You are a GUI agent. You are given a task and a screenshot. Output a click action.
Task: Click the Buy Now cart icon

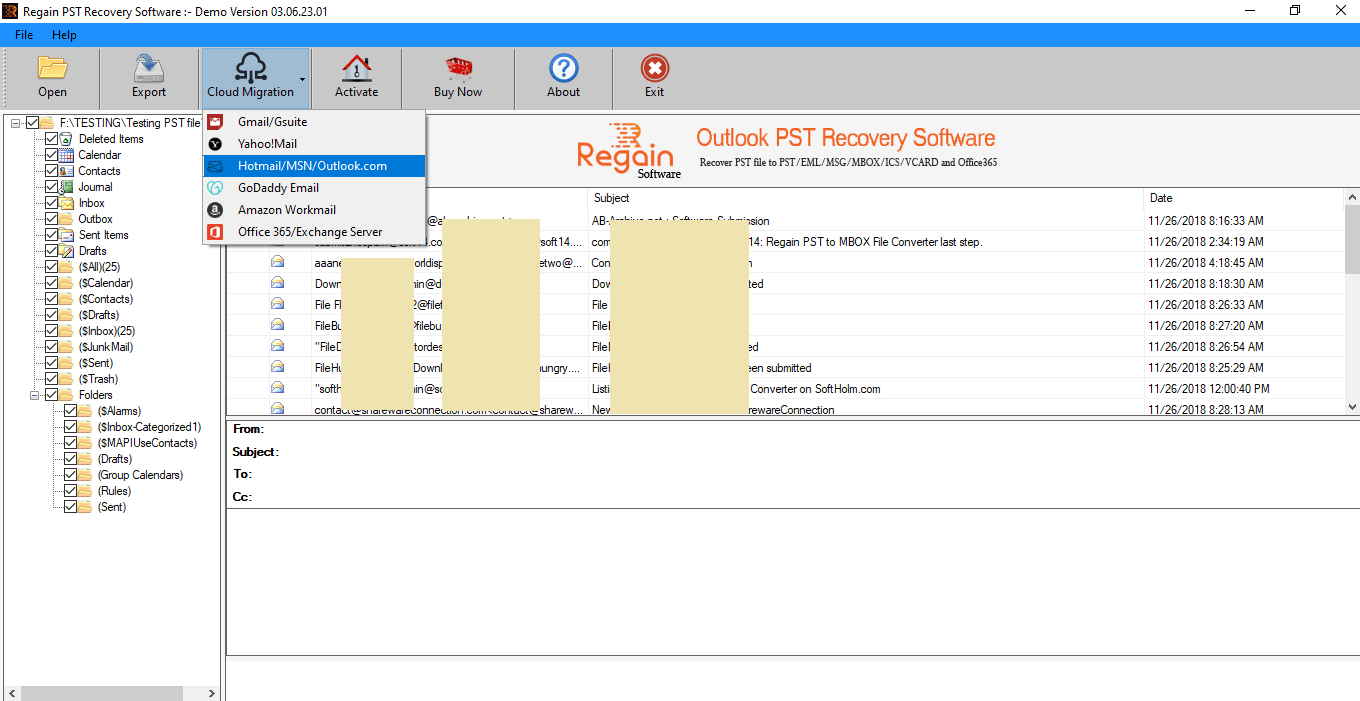(458, 67)
